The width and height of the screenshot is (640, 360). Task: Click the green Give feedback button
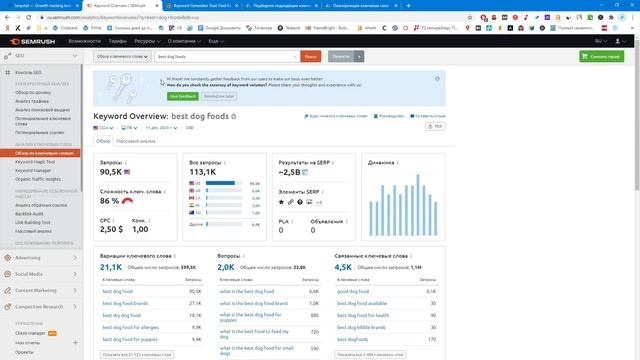point(182,96)
